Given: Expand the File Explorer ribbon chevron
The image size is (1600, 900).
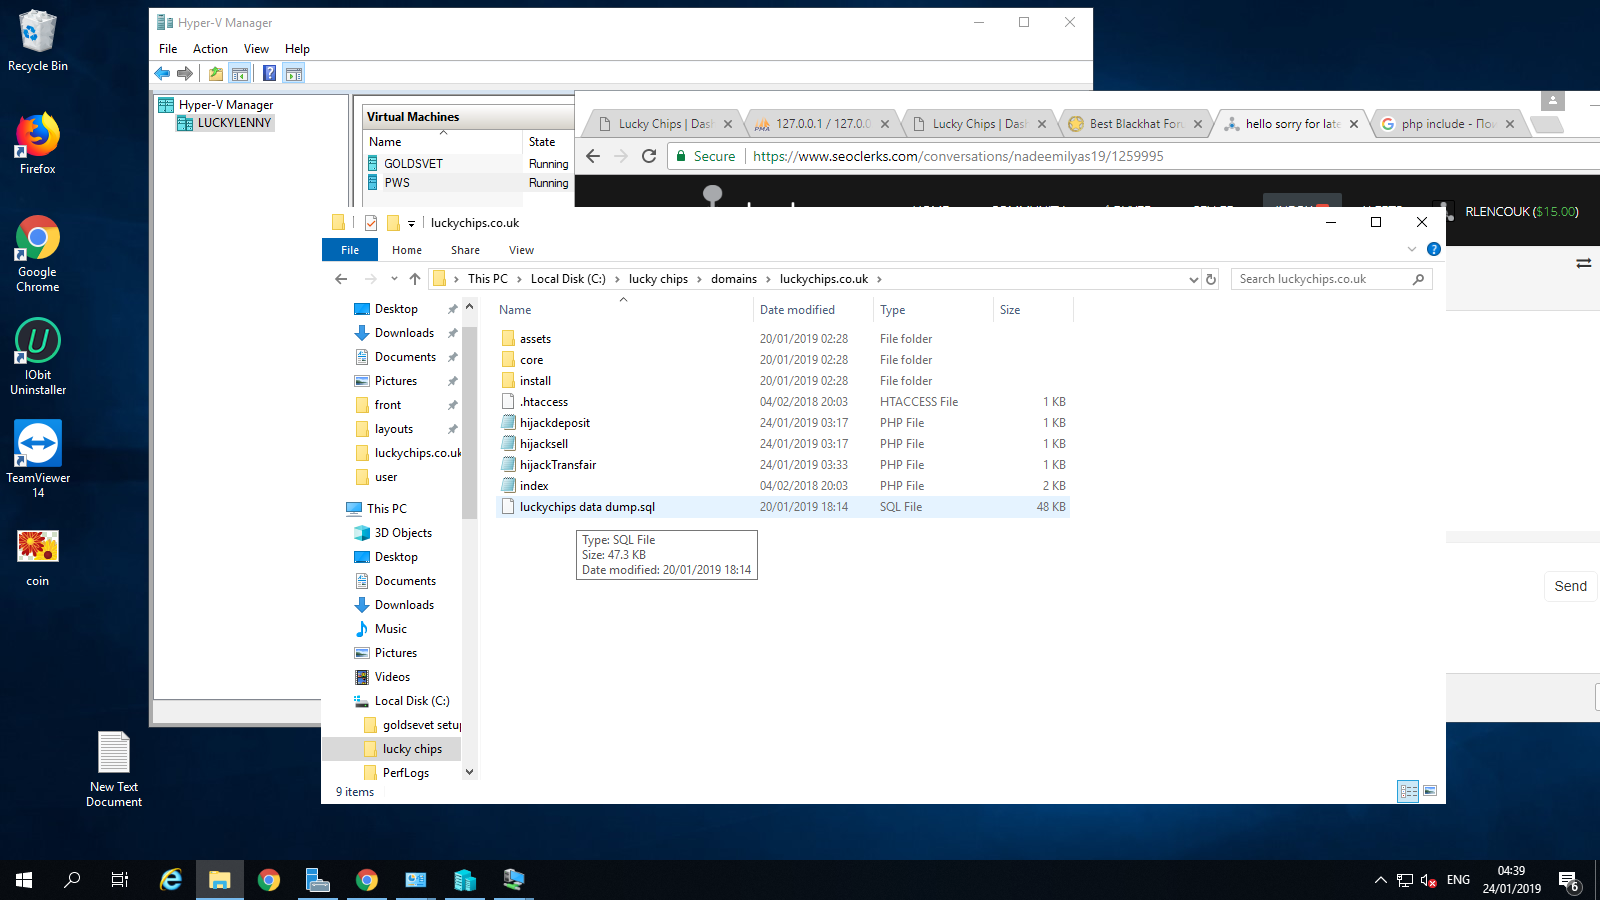Looking at the screenshot, I should (1412, 249).
